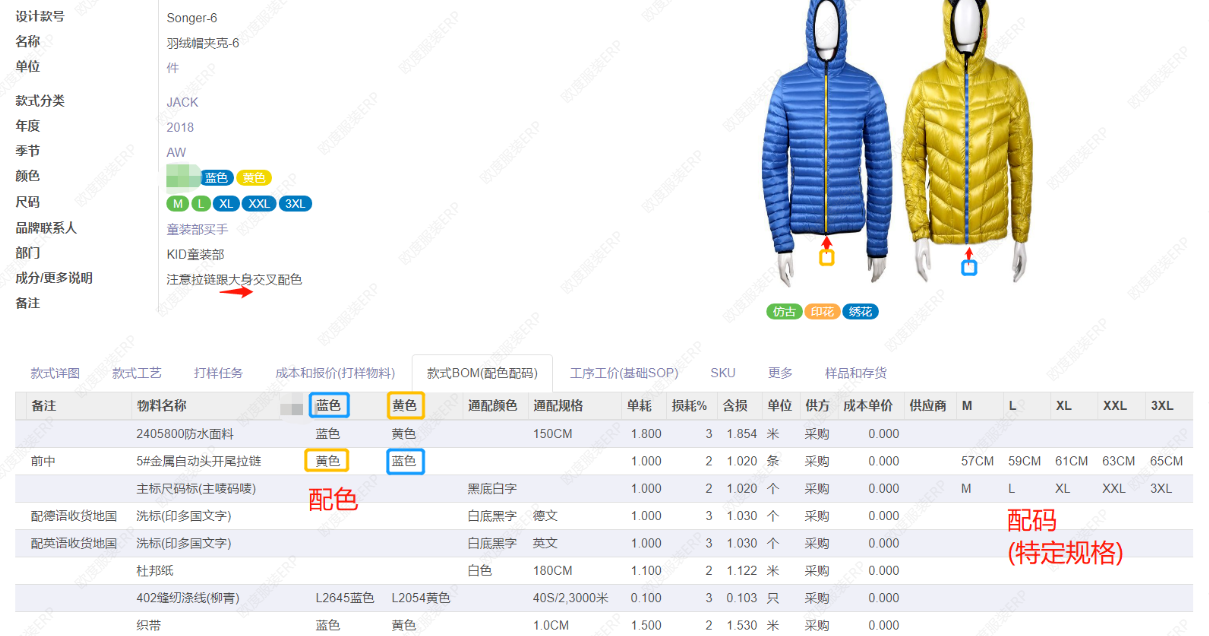Screen dimensions: 1209x636
Task: Select the 黄色 color tag beside 颜色
Action: pyautogui.click(x=254, y=178)
